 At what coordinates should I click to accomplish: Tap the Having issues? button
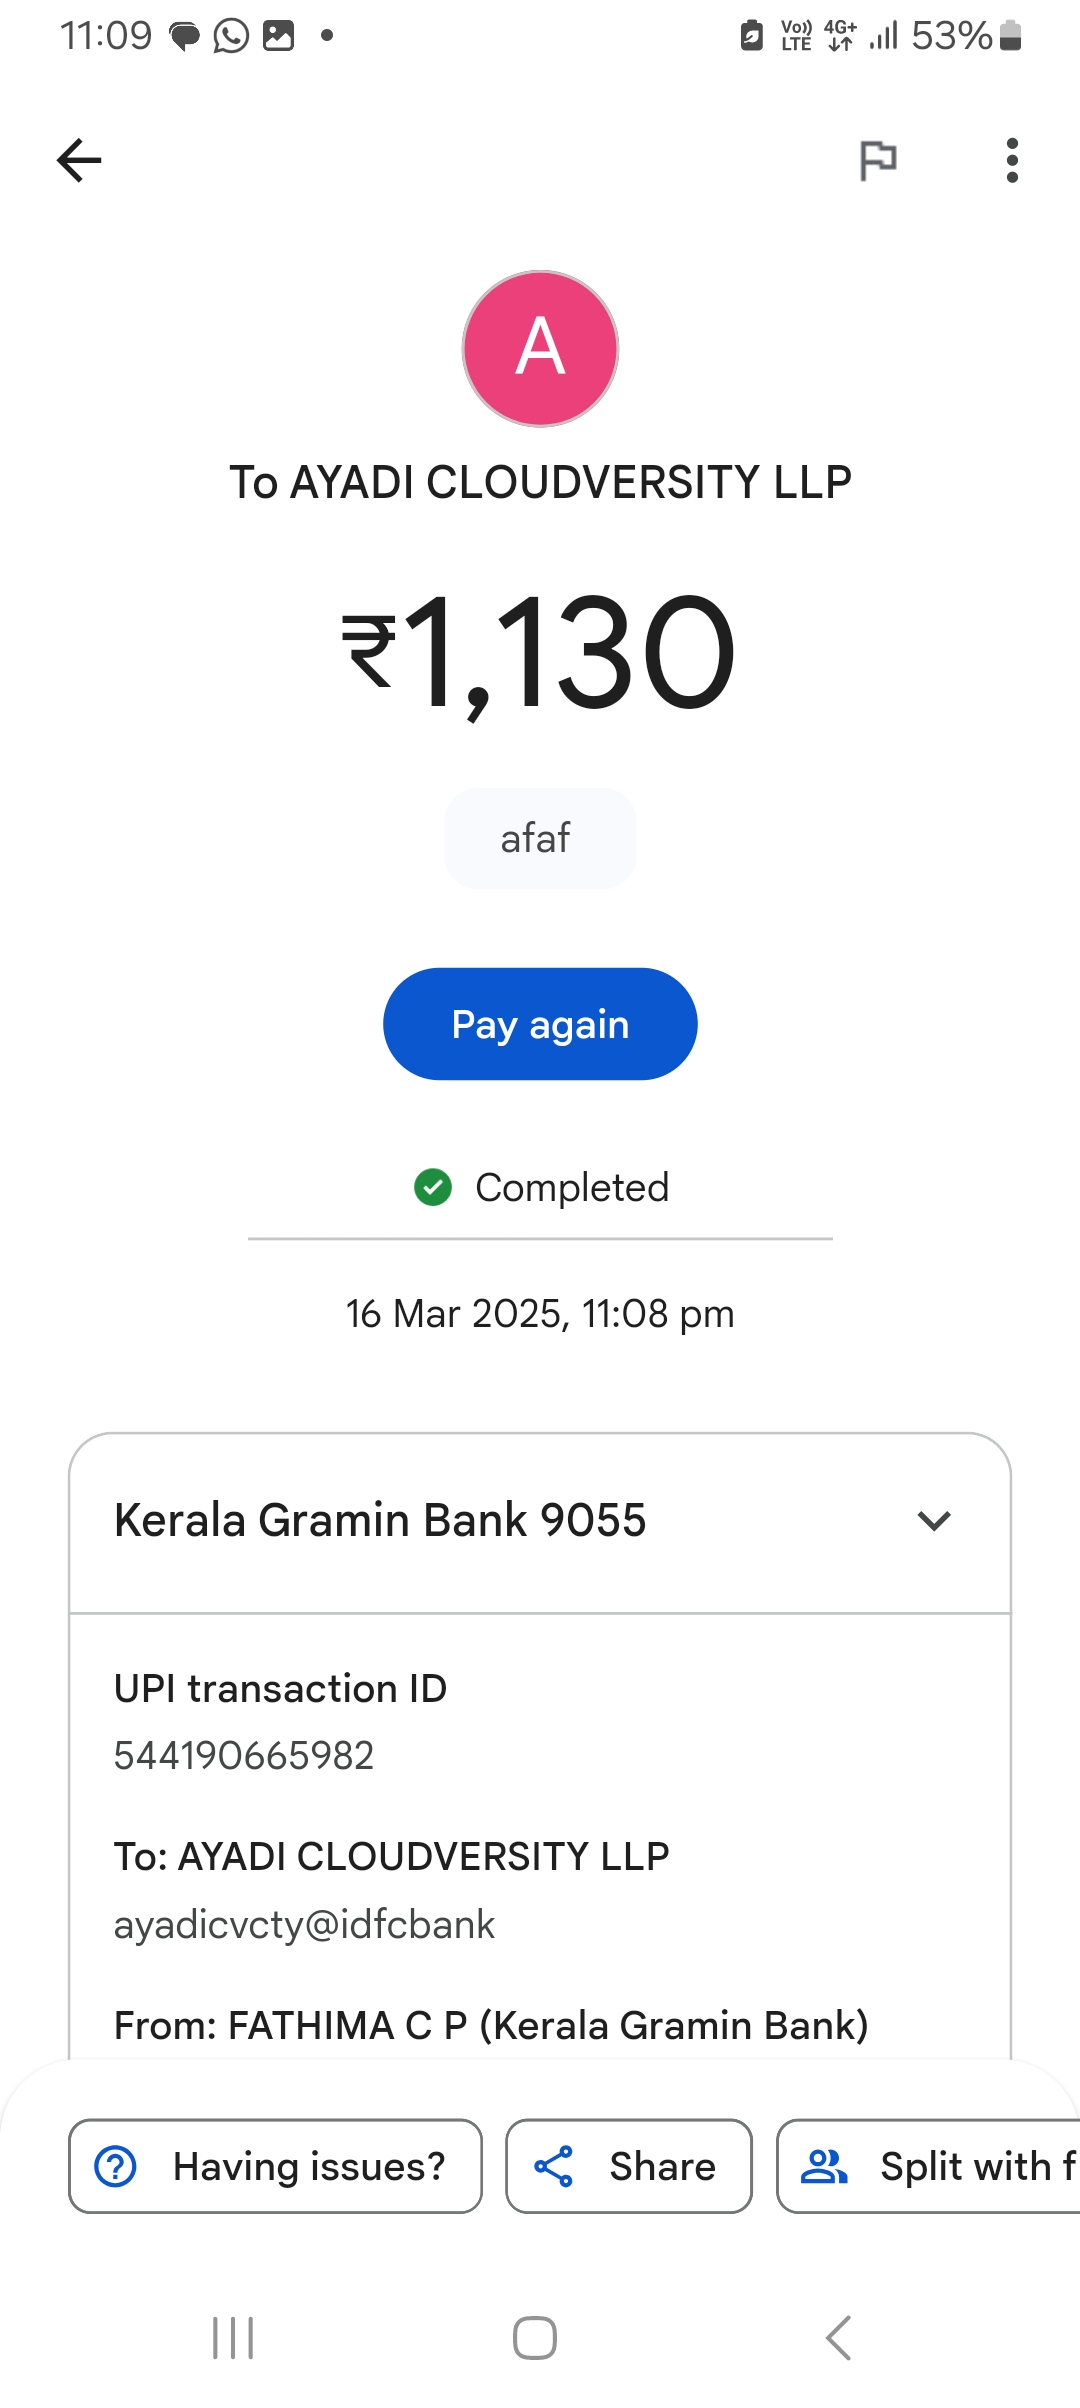click(x=275, y=2166)
